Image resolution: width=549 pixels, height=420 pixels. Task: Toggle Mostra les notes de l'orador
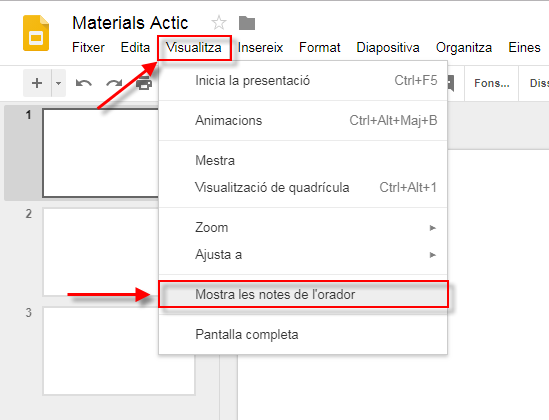303,294
